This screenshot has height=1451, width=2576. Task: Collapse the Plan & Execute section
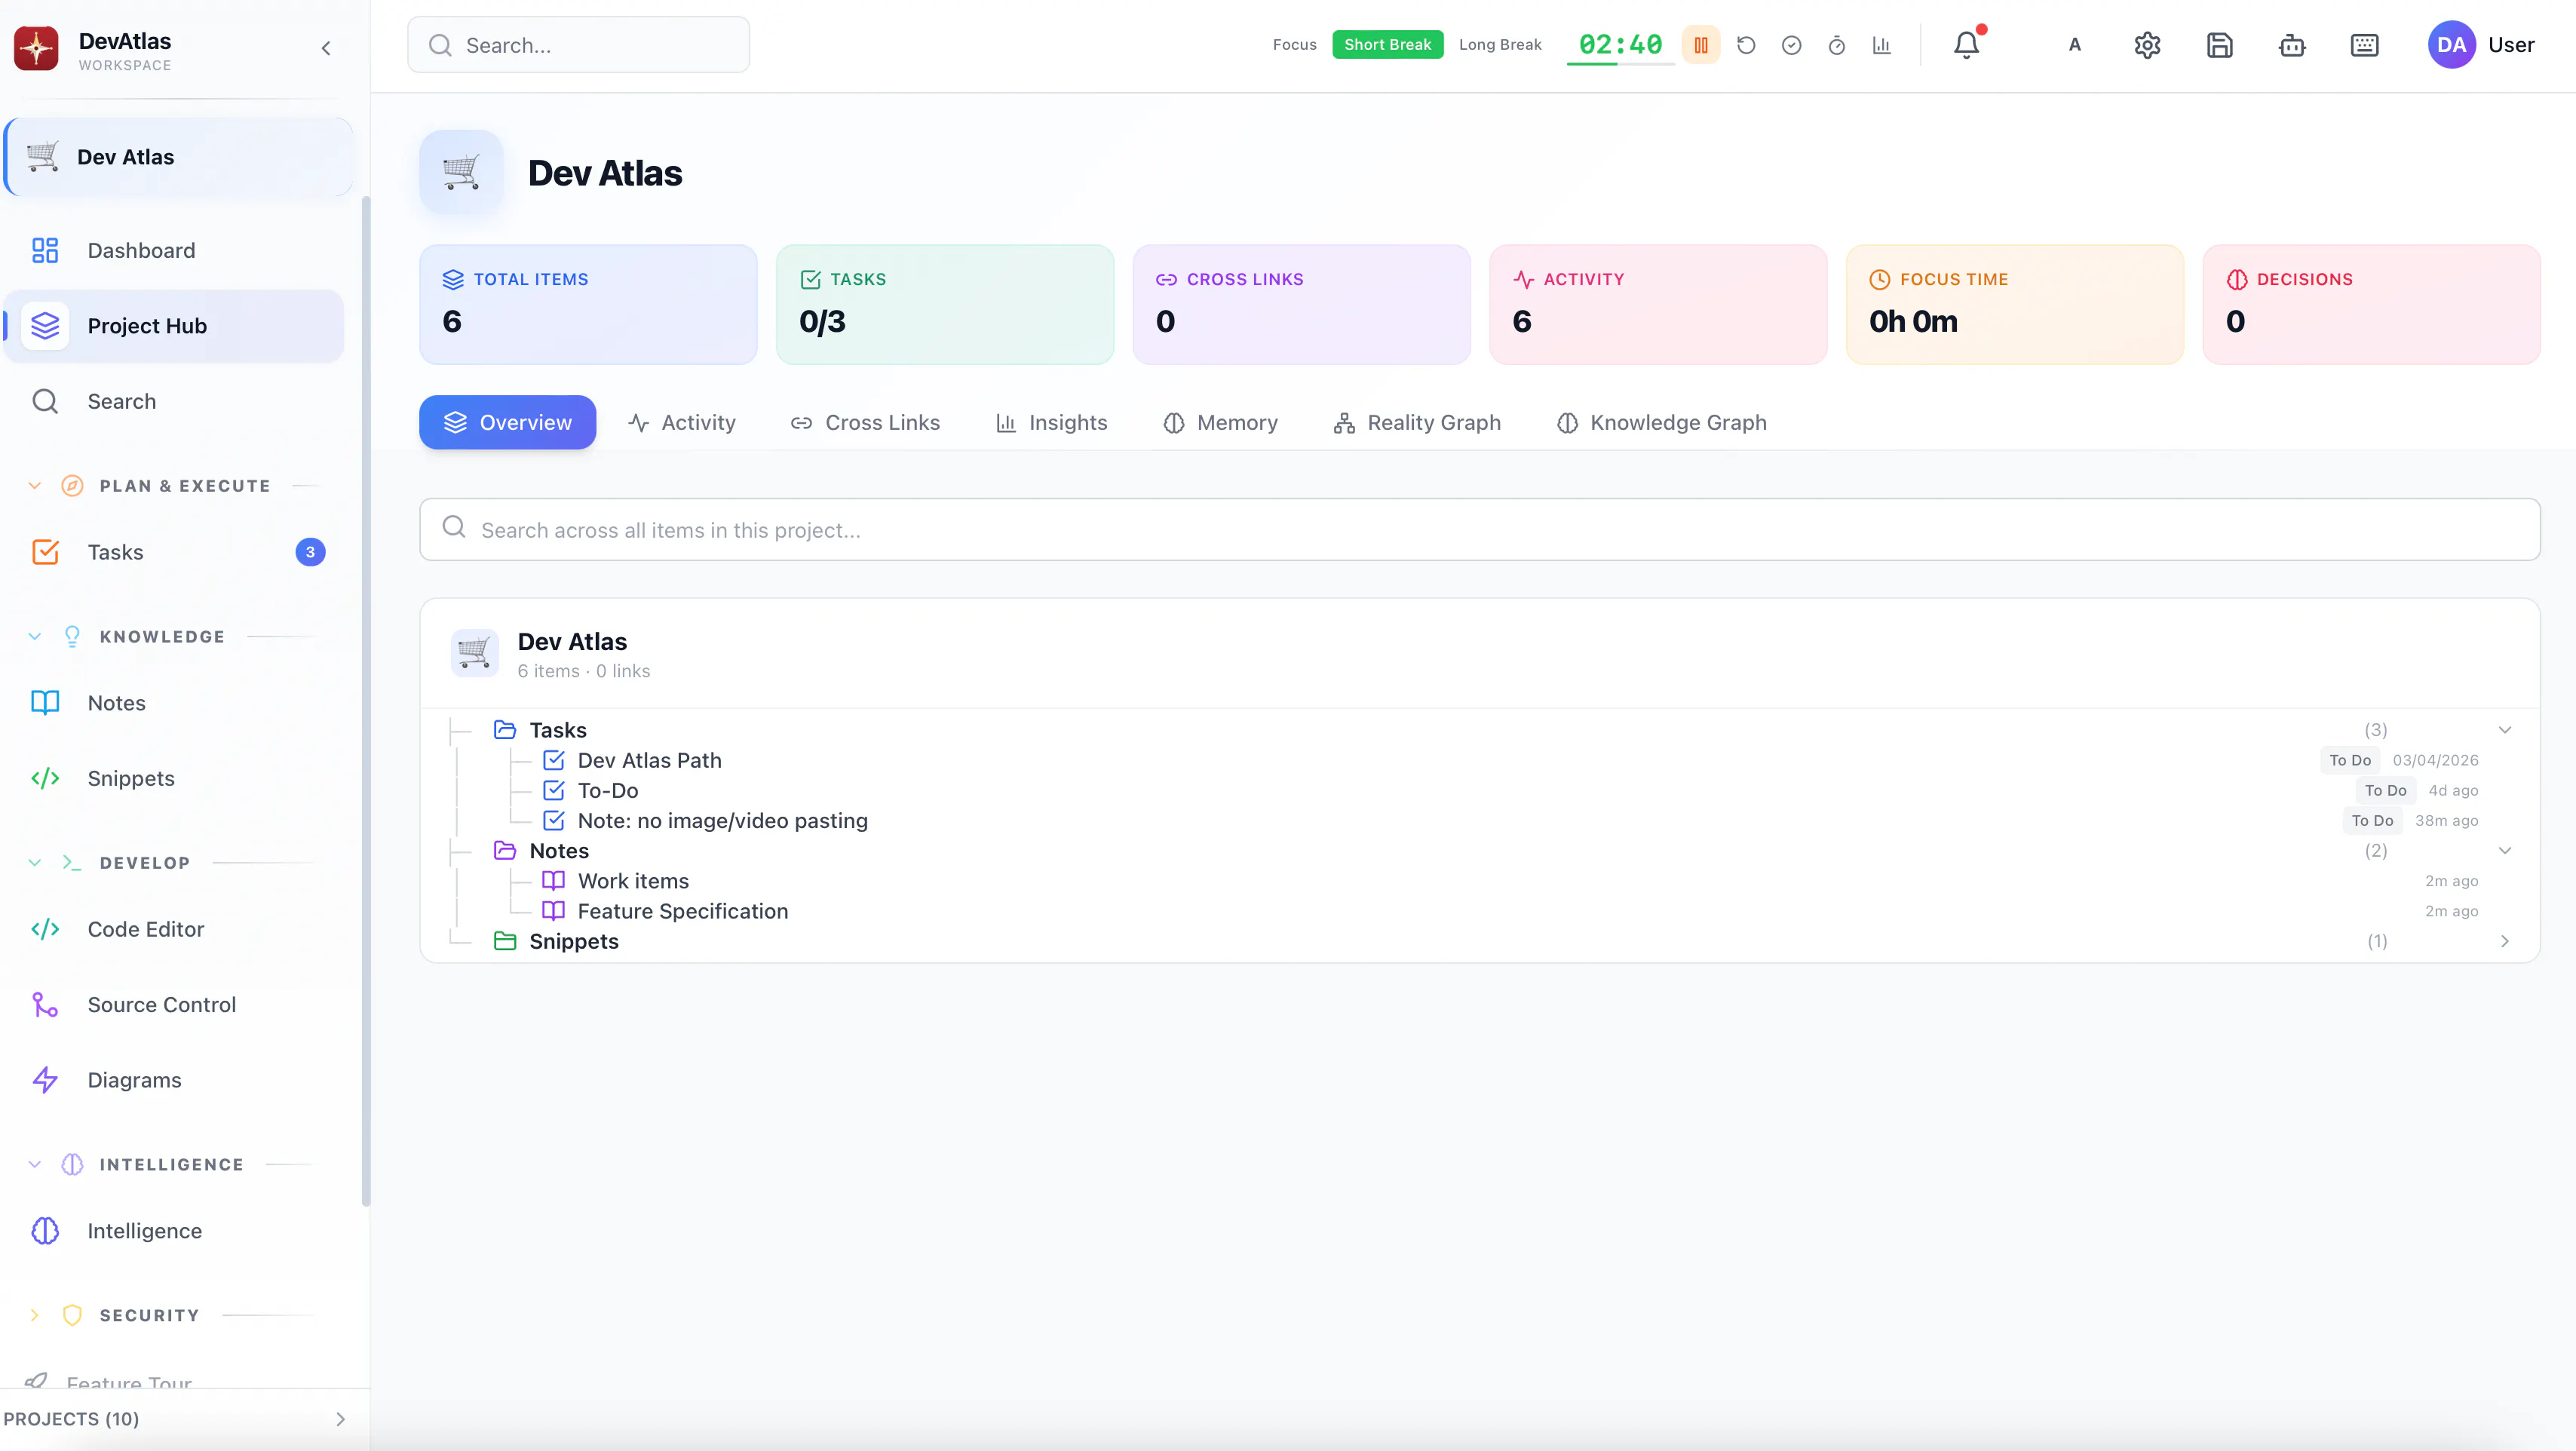point(35,486)
